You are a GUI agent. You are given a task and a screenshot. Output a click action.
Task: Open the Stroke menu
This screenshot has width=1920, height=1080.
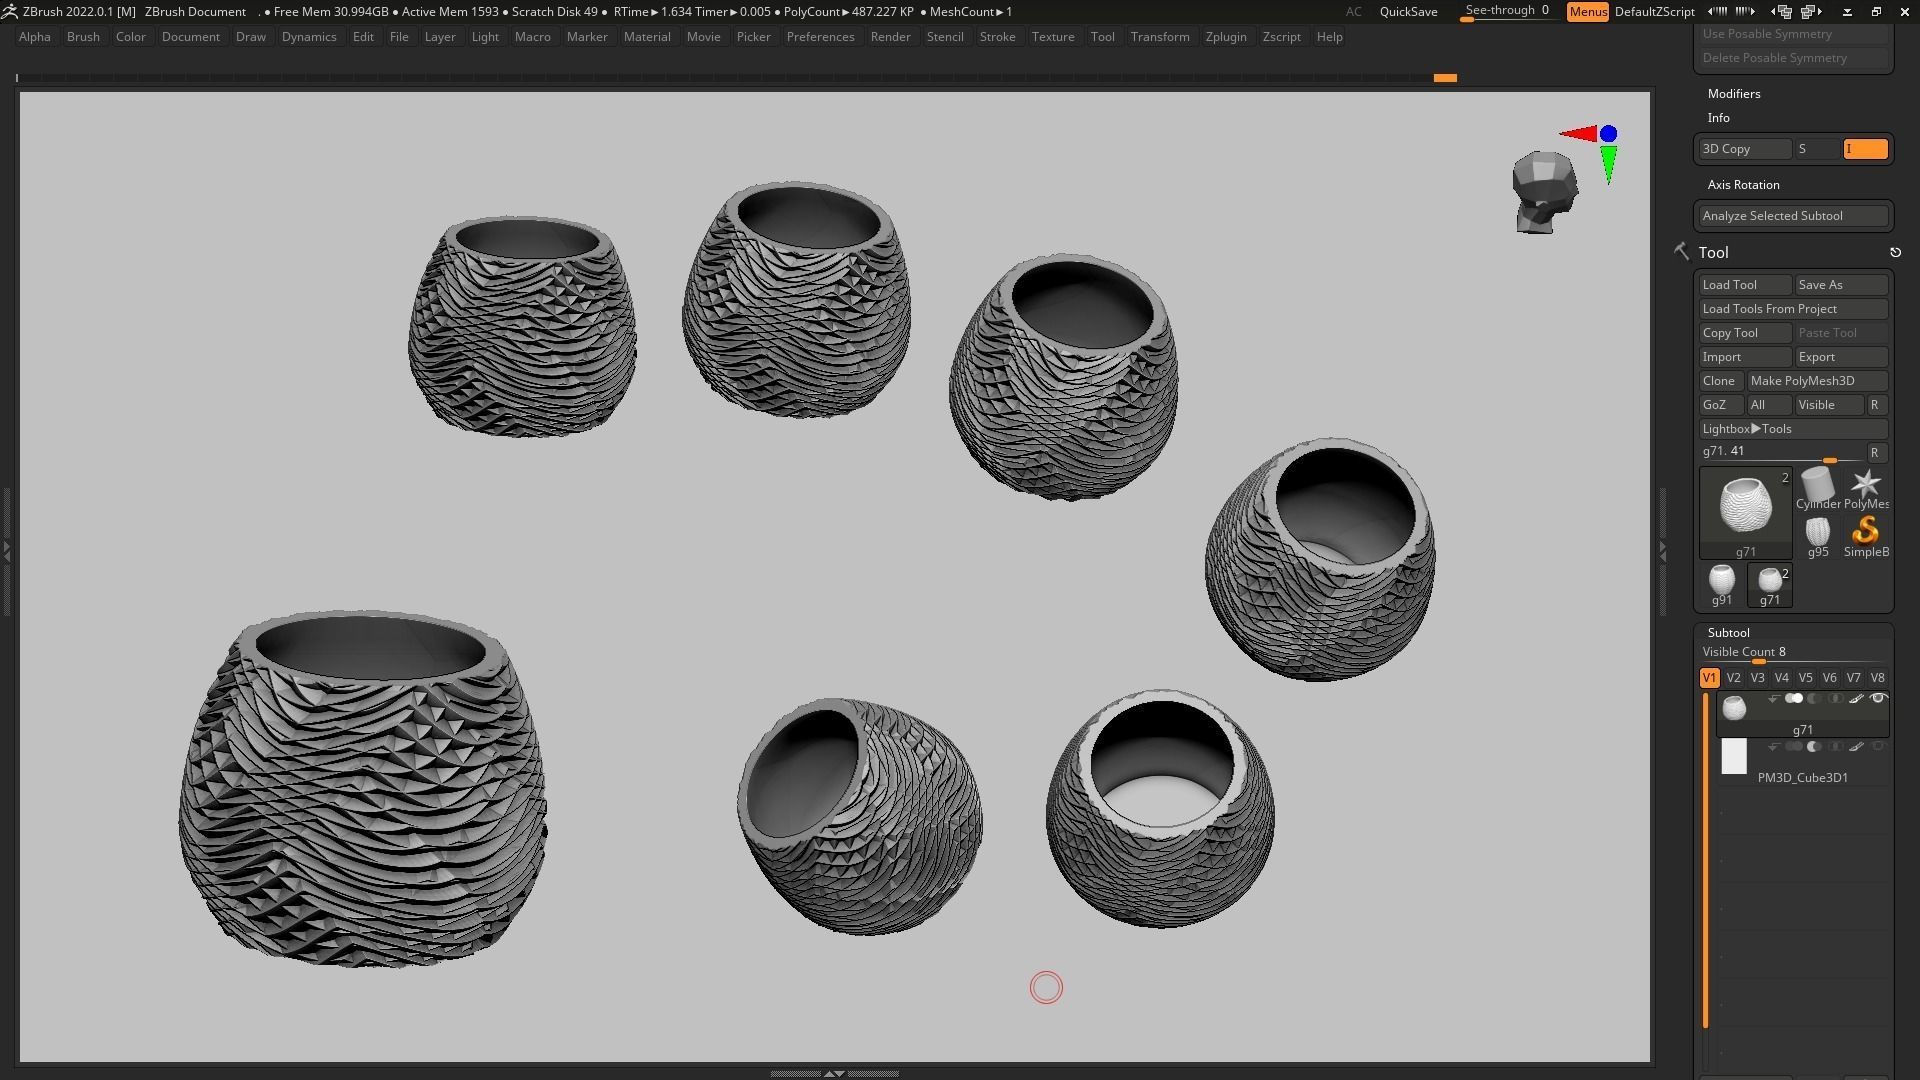996,37
